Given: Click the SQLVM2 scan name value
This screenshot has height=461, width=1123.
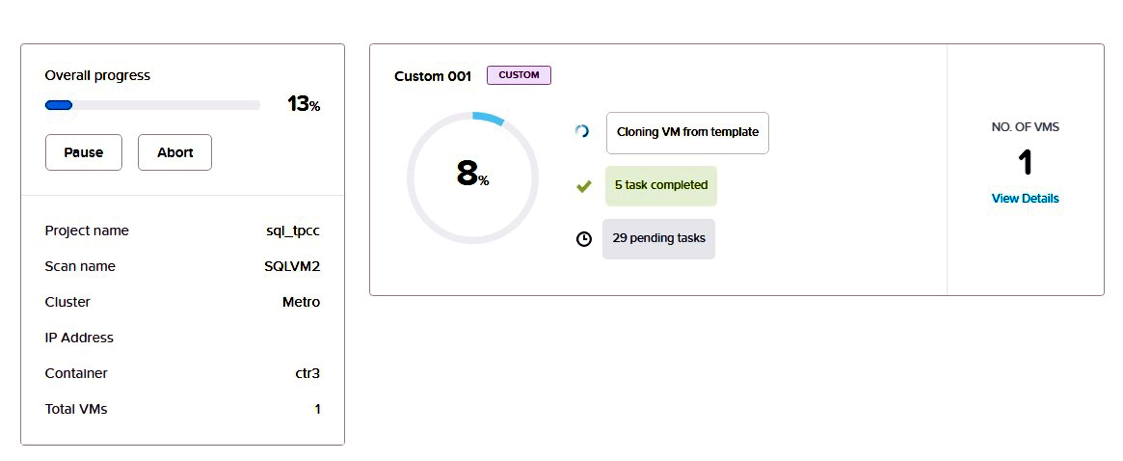Looking at the screenshot, I should 292,266.
